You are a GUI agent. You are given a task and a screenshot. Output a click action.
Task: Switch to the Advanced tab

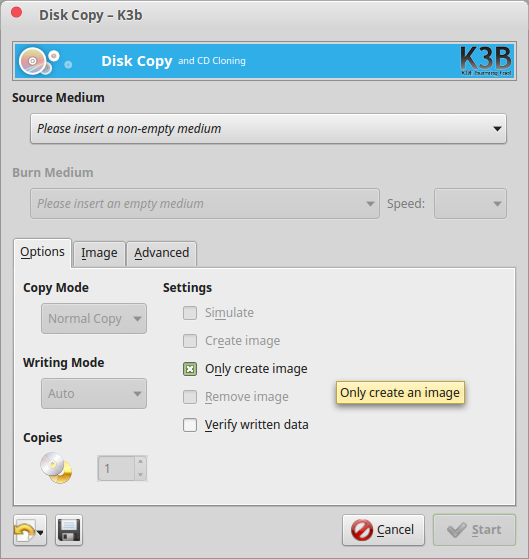click(x=161, y=253)
